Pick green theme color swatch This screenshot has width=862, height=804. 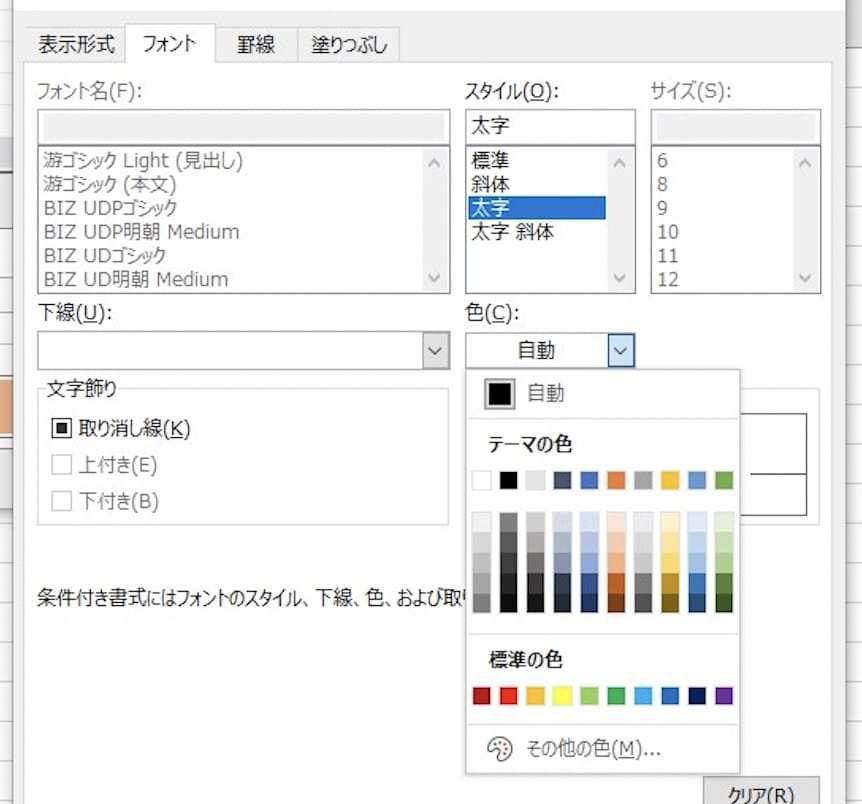[x=724, y=480]
